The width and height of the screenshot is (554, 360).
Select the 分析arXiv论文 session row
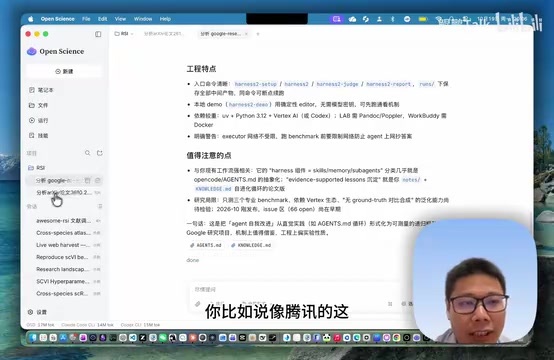coord(64,193)
